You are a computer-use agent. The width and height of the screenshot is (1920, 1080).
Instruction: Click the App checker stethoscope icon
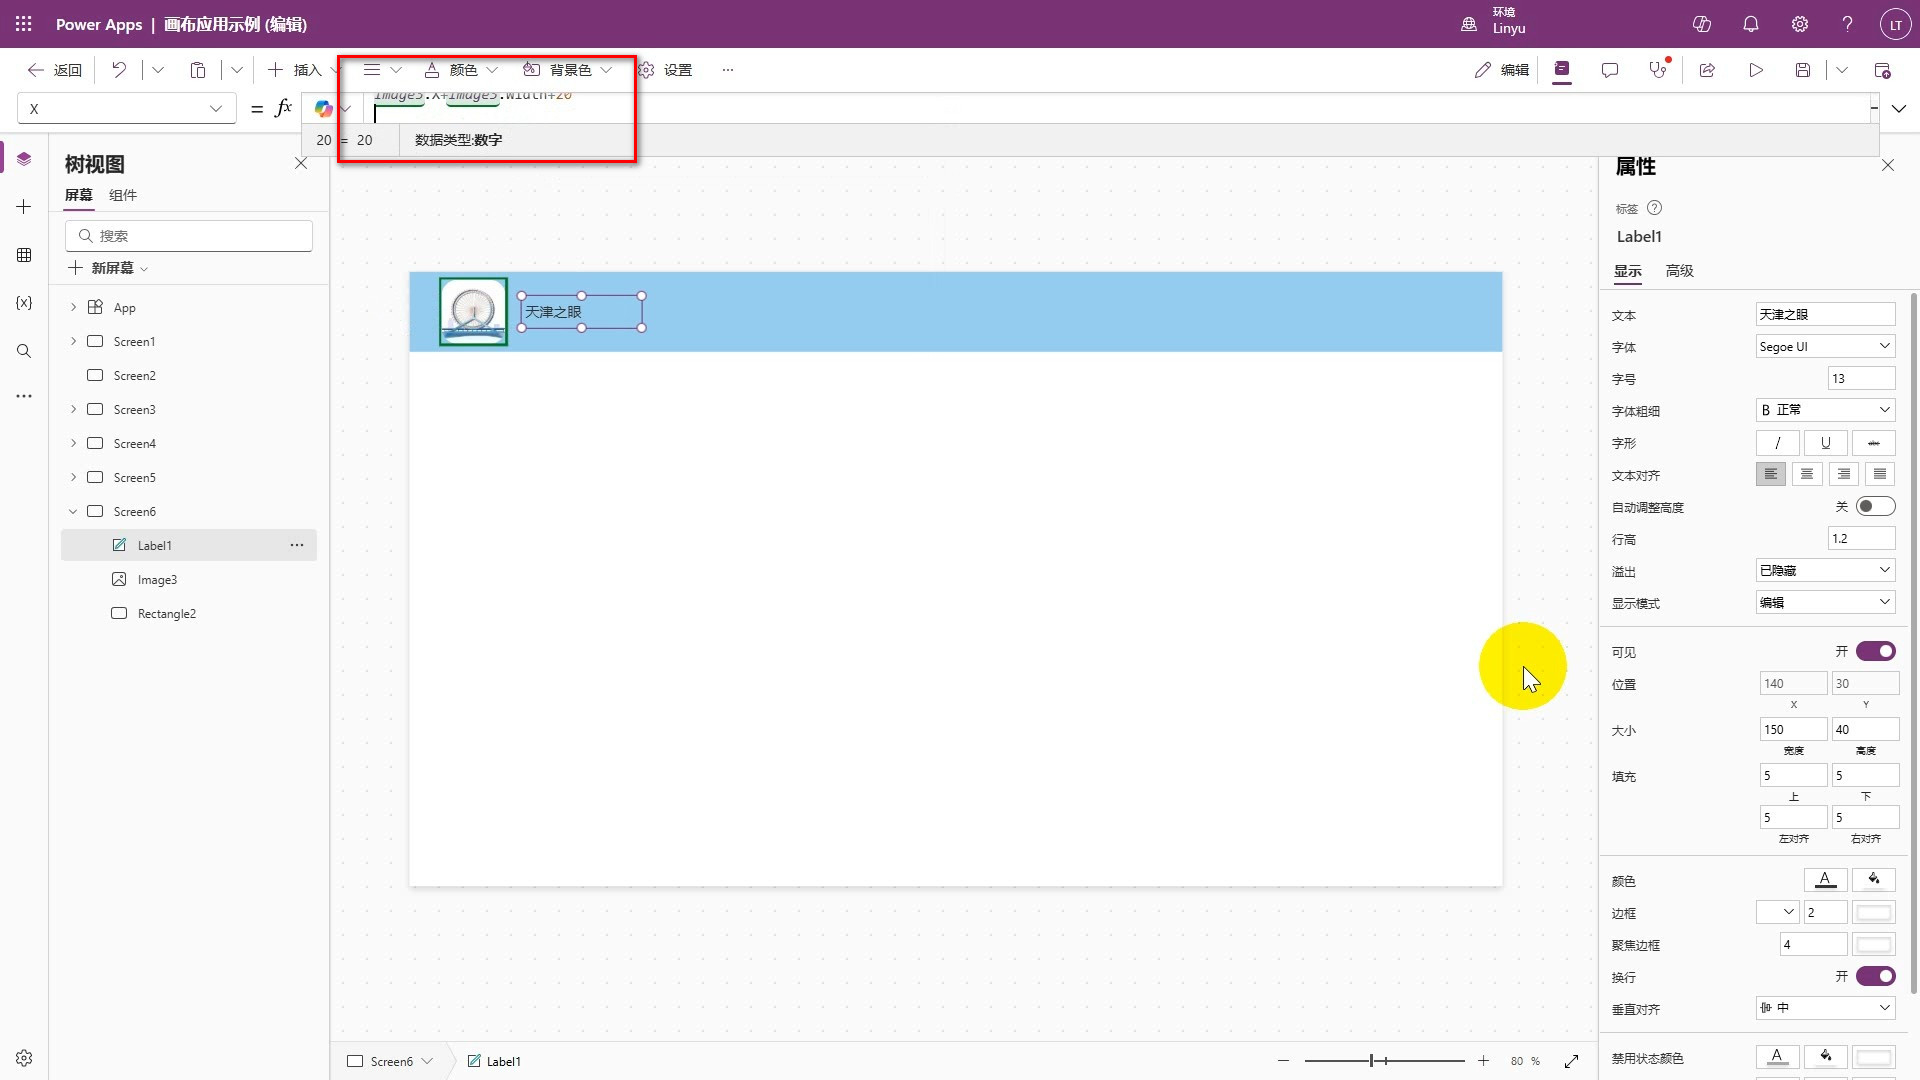point(1658,70)
